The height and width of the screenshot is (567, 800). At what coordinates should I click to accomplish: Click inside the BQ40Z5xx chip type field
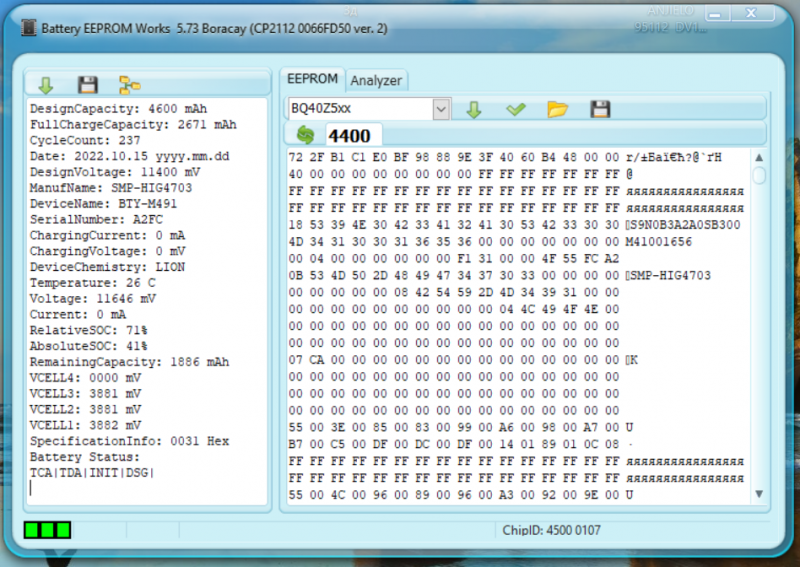click(358, 108)
